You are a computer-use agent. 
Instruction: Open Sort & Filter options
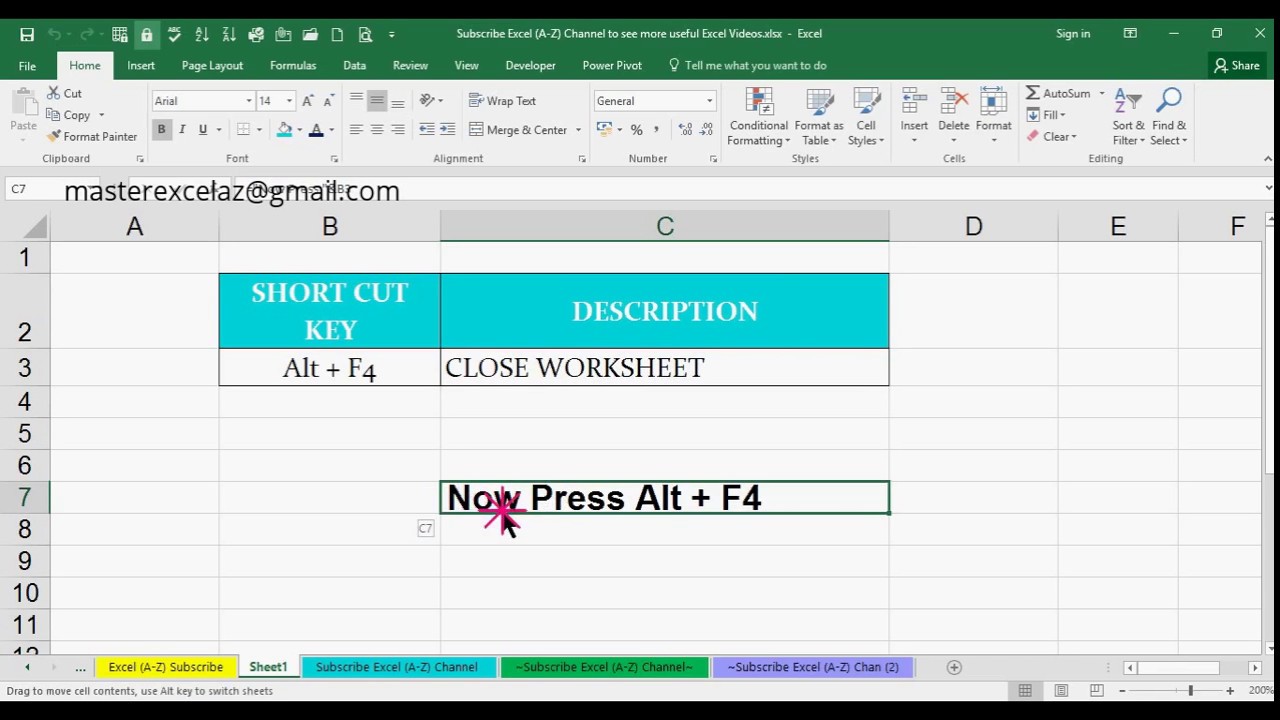(1128, 118)
